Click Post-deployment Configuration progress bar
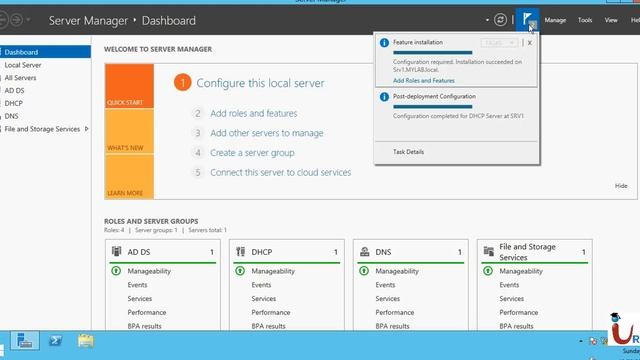 pos(433,107)
